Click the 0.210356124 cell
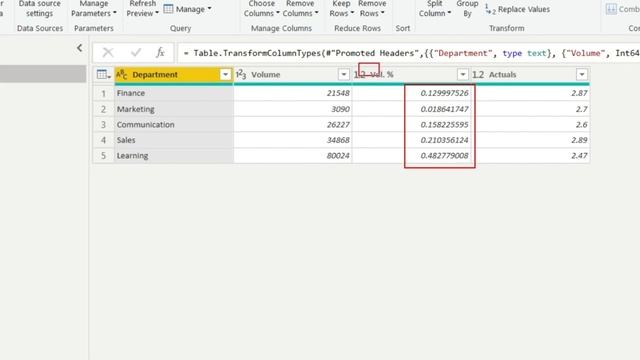 (411, 140)
